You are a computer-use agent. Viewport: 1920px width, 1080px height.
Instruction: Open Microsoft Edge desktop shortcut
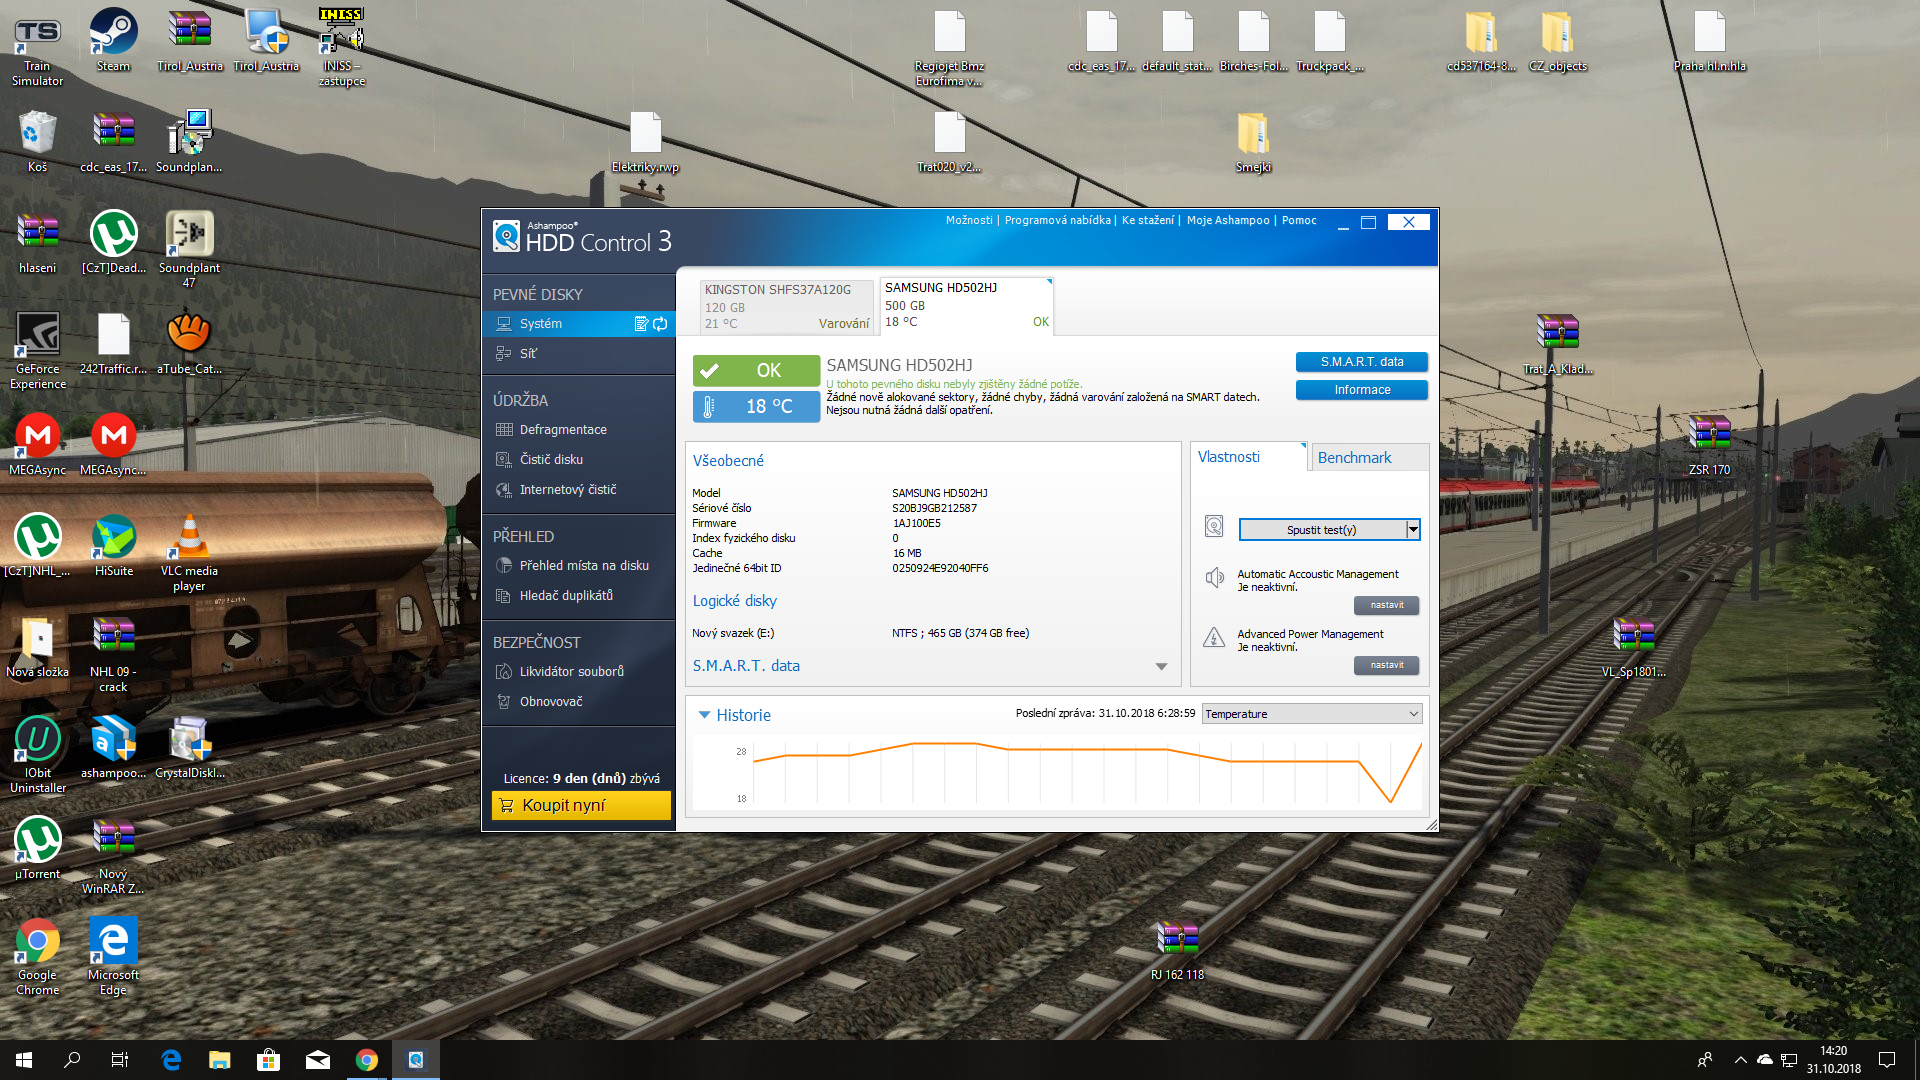point(113,956)
